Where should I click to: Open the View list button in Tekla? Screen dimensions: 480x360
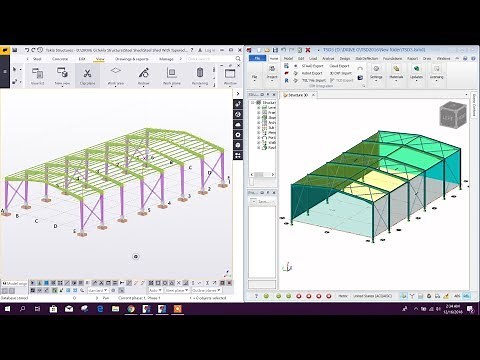[x=37, y=76]
